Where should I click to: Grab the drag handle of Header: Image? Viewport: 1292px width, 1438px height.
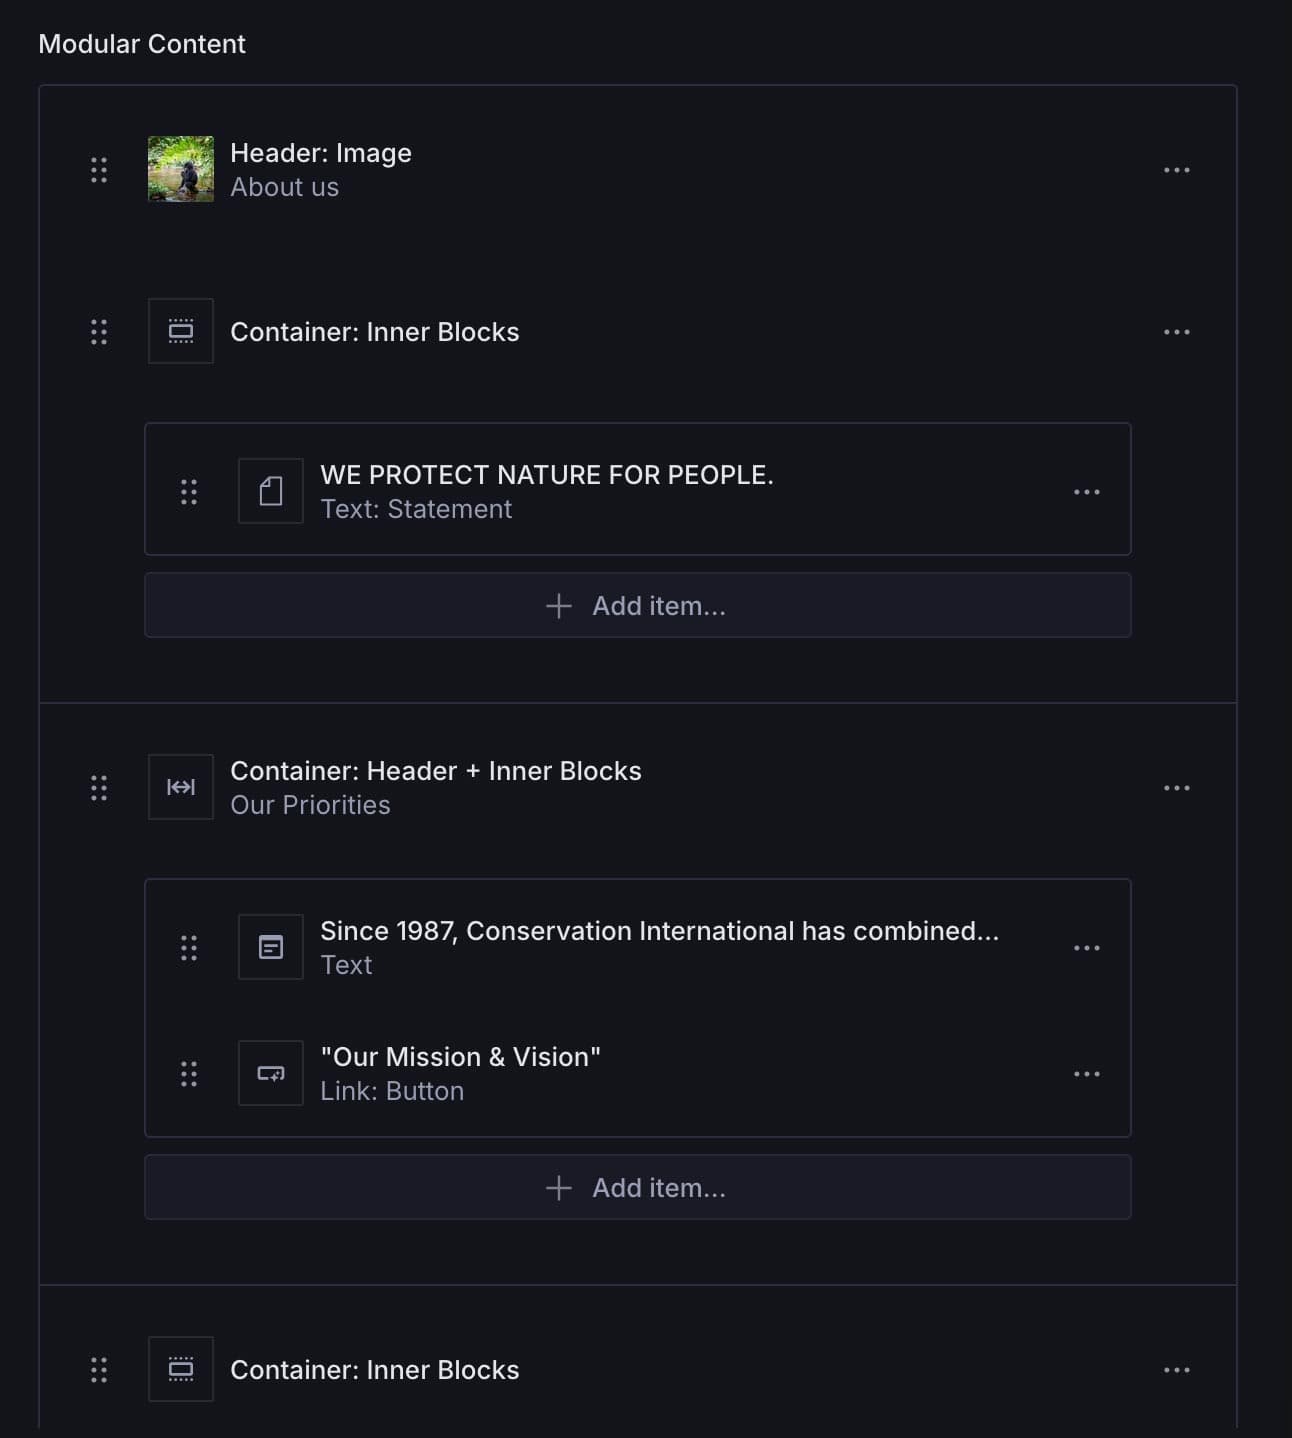98,170
